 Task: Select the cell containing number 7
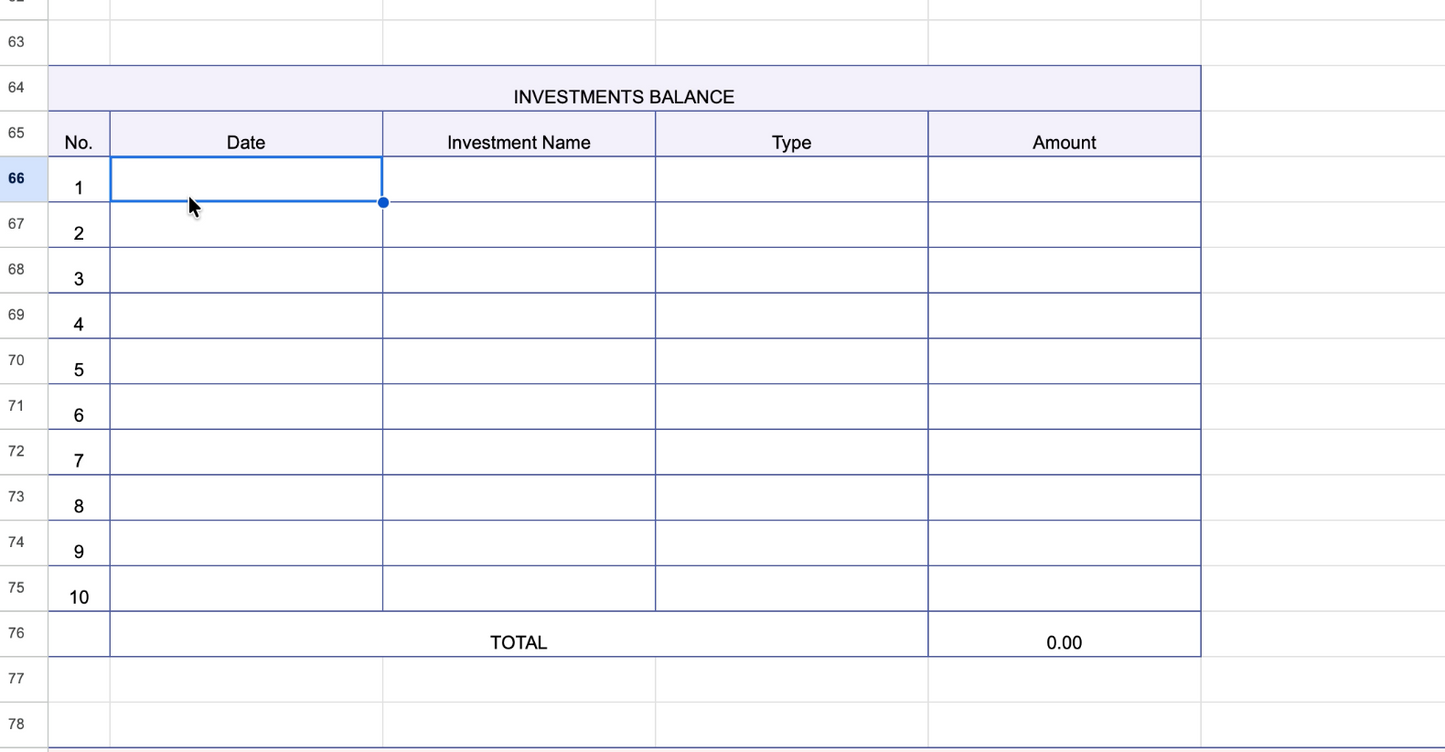click(x=79, y=452)
